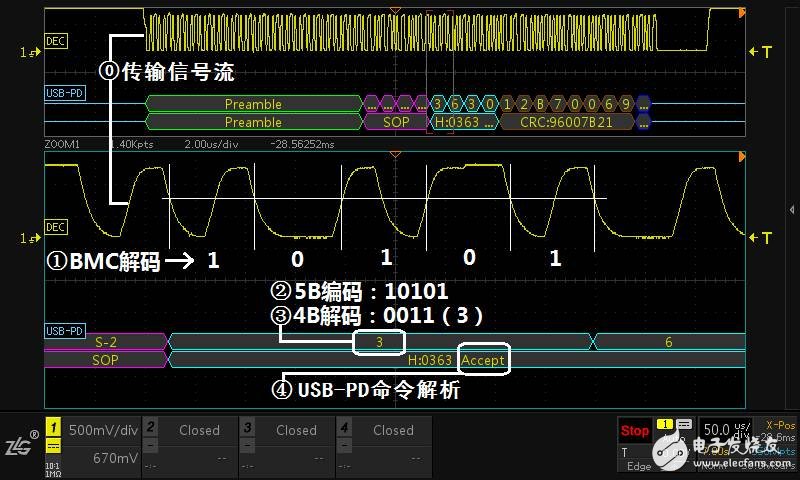Click orange trigger position marker atop zoom view
The image size is (800, 480).
pos(395,154)
